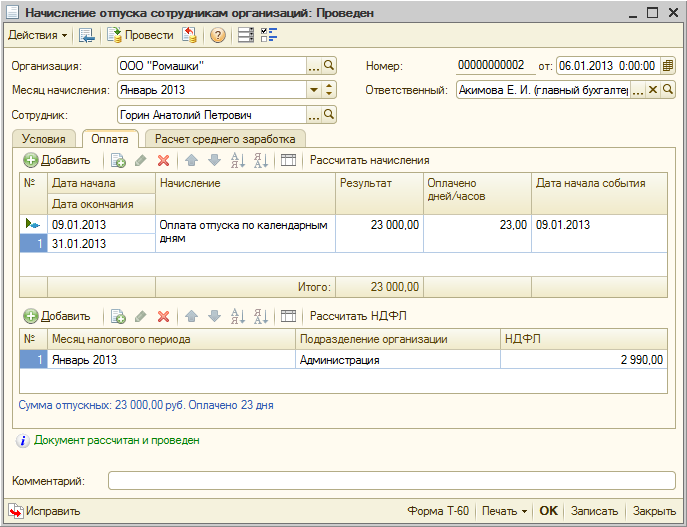Clear the Ответственный field with X
The image size is (687, 527).
tap(653, 90)
